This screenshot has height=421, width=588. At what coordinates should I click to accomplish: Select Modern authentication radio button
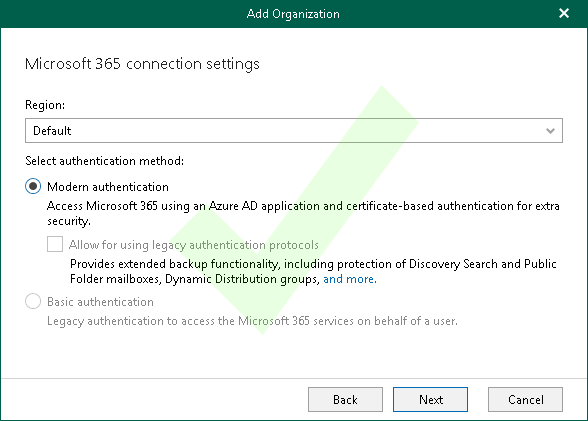(33, 186)
